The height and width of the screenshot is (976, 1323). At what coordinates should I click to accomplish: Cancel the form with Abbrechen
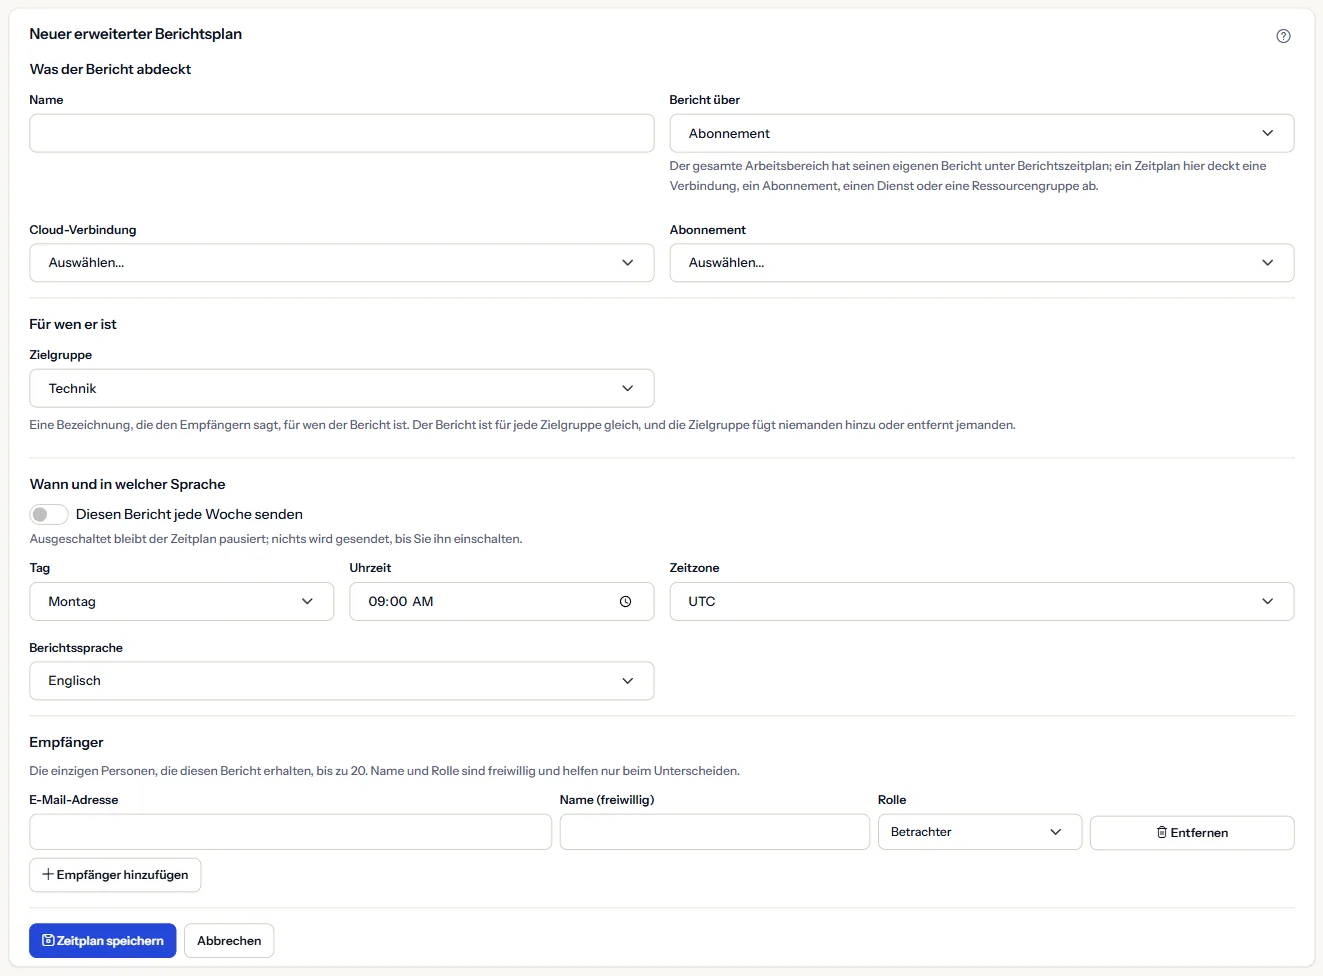click(x=229, y=941)
